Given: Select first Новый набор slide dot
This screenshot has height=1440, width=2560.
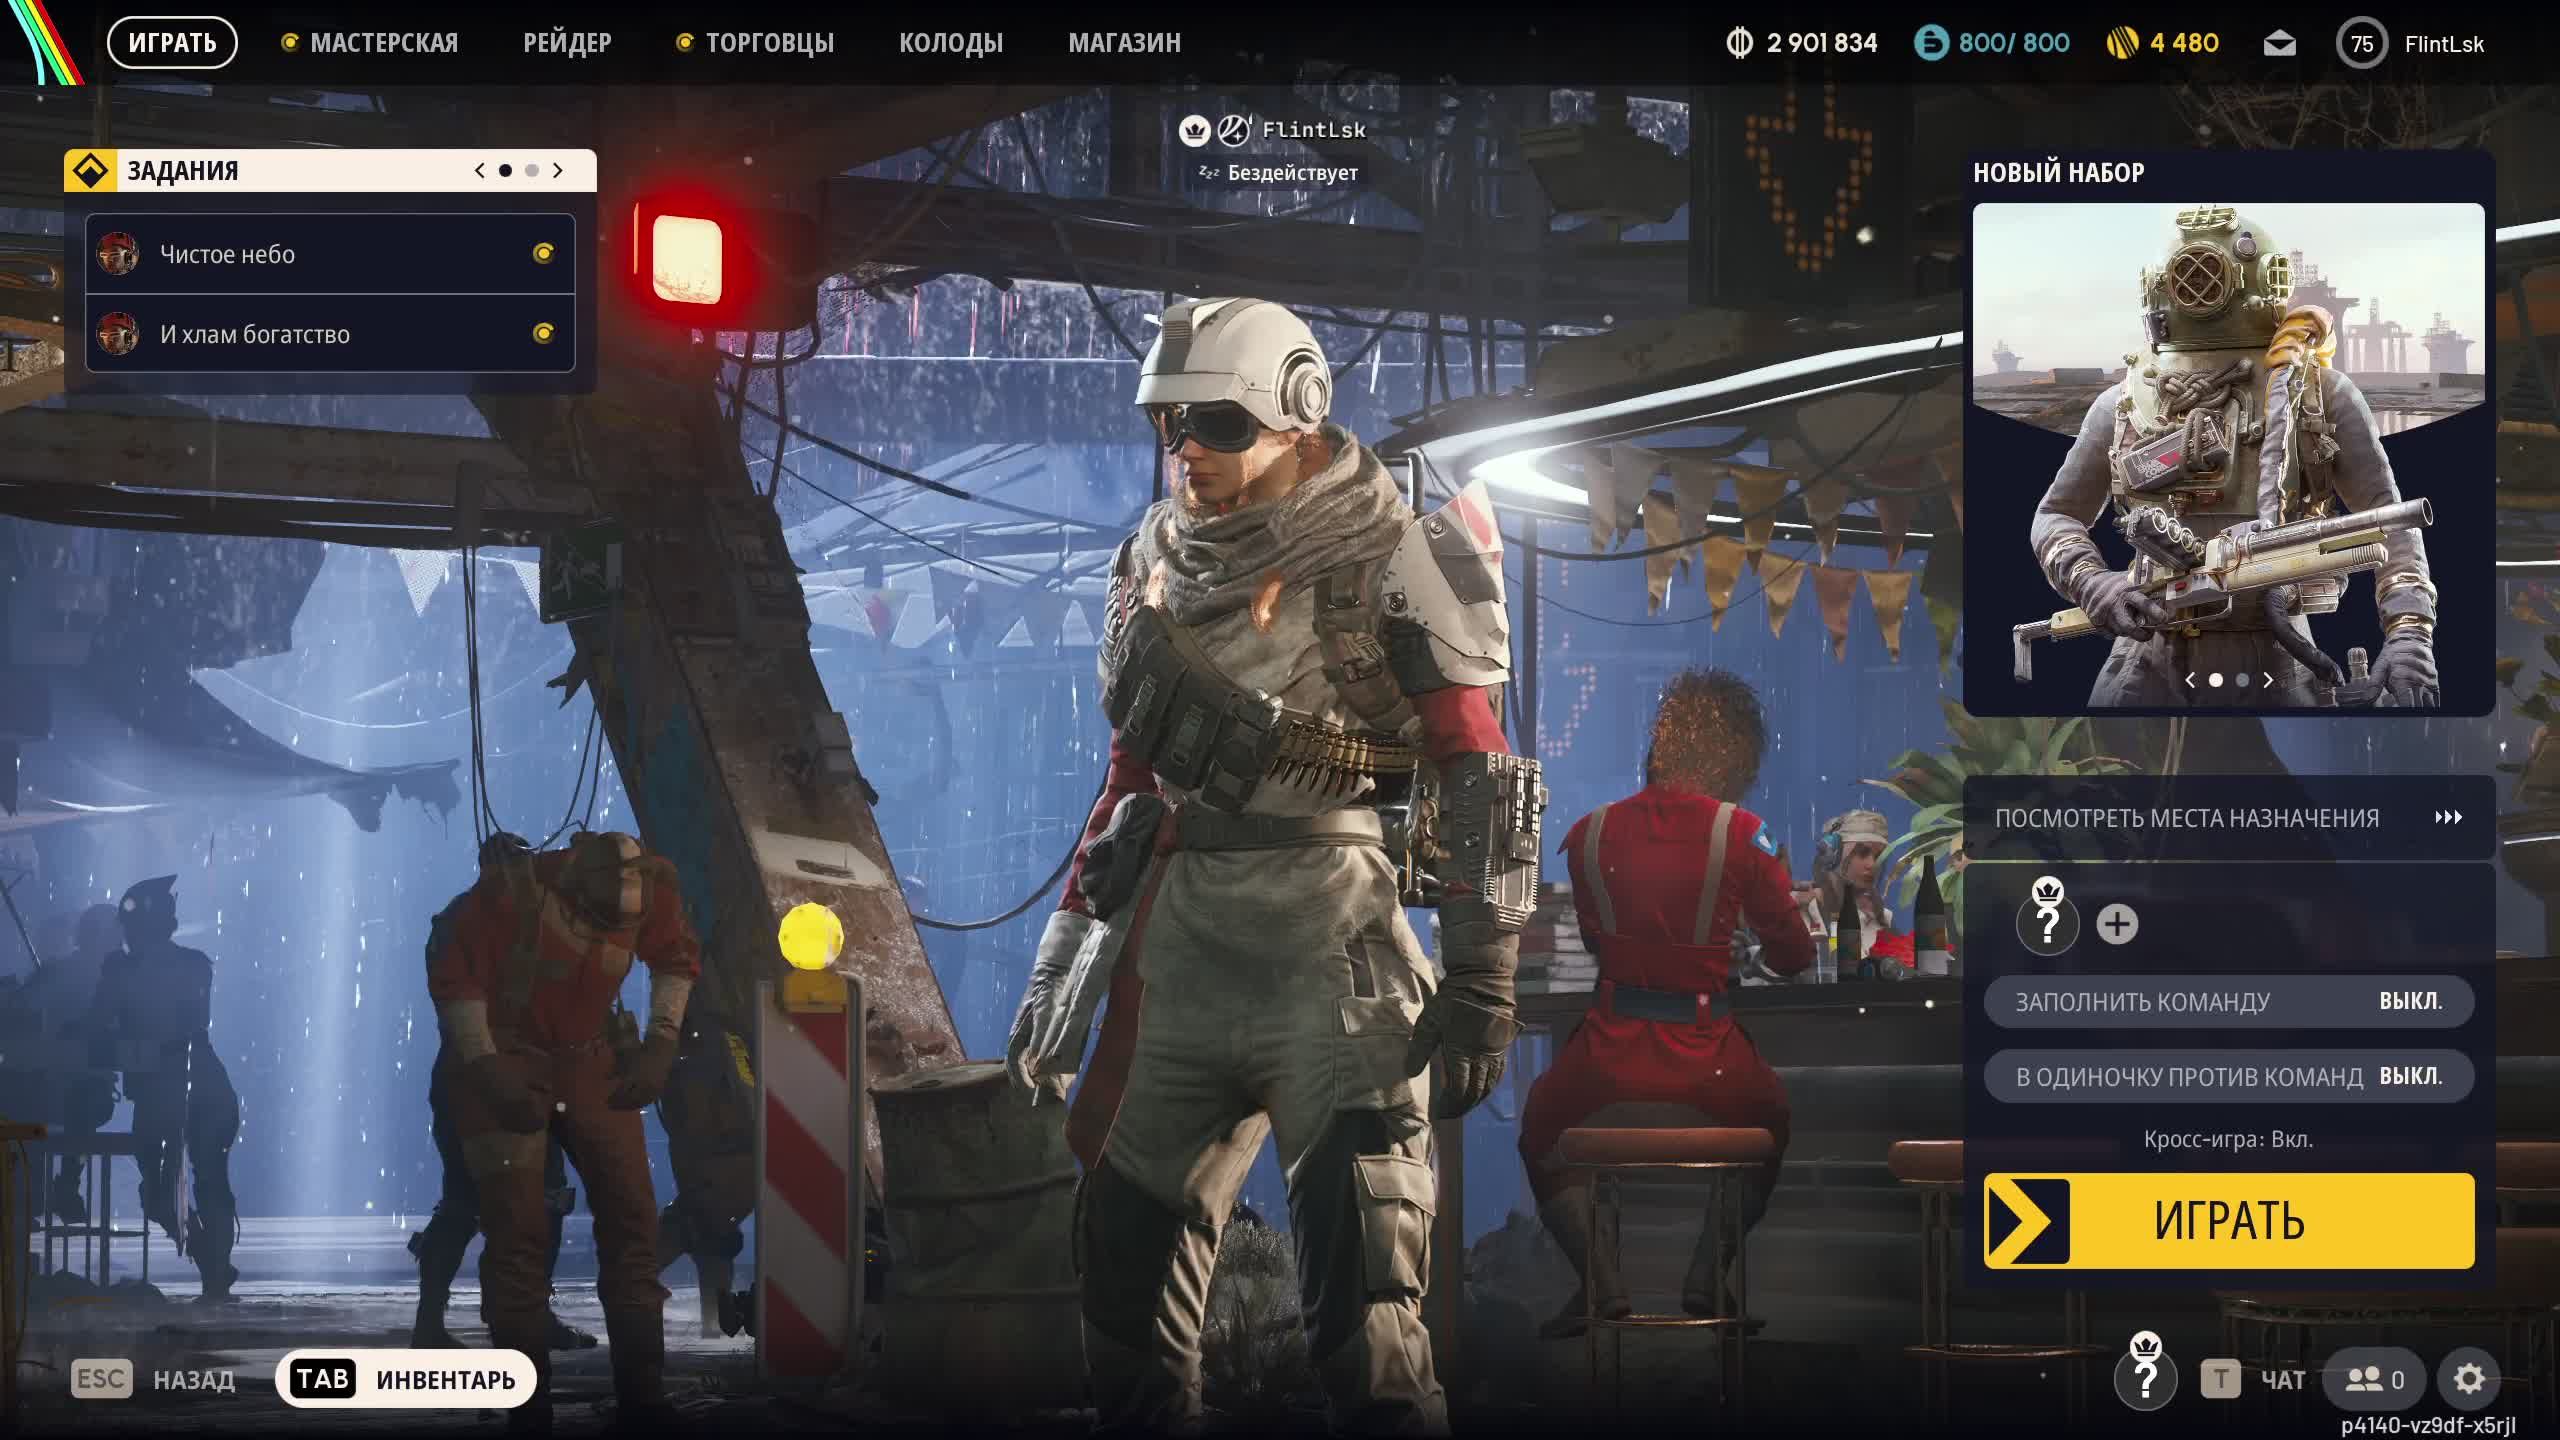Looking at the screenshot, I should [2216, 680].
